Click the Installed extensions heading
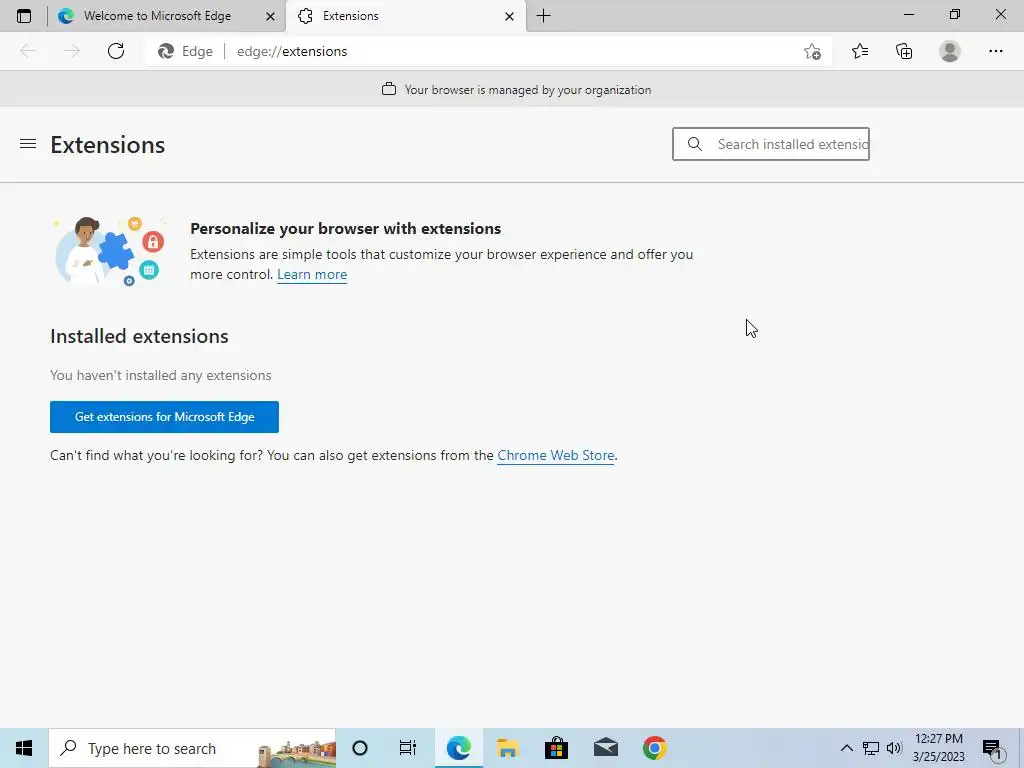Image resolution: width=1024 pixels, height=768 pixels. pyautogui.click(x=139, y=336)
